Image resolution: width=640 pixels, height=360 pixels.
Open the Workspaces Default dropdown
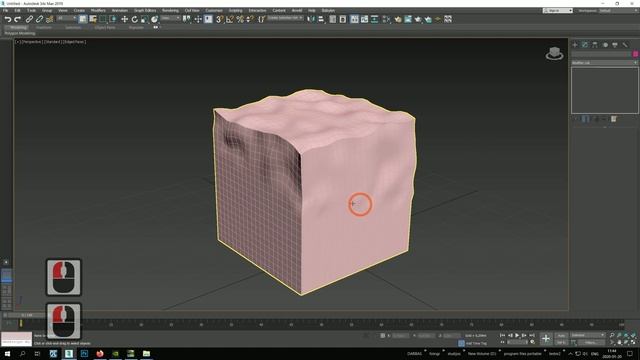click(x=618, y=11)
